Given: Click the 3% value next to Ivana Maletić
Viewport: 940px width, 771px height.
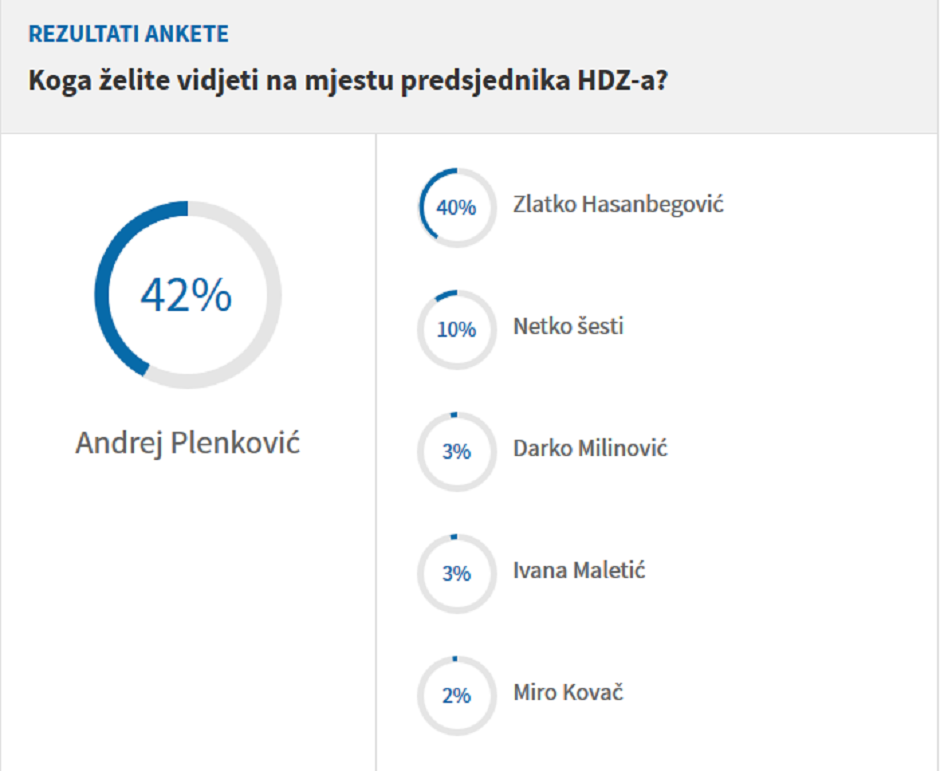Looking at the screenshot, I should click(457, 574).
